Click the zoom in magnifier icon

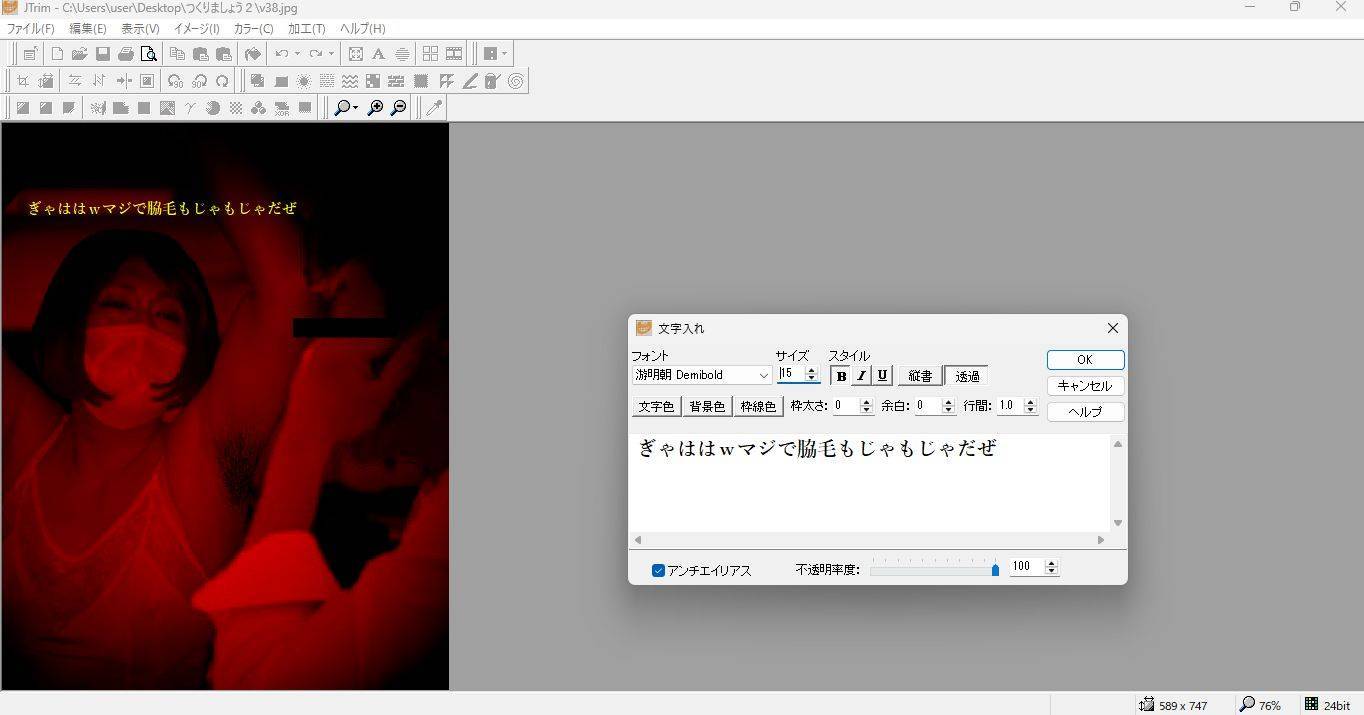[376, 108]
